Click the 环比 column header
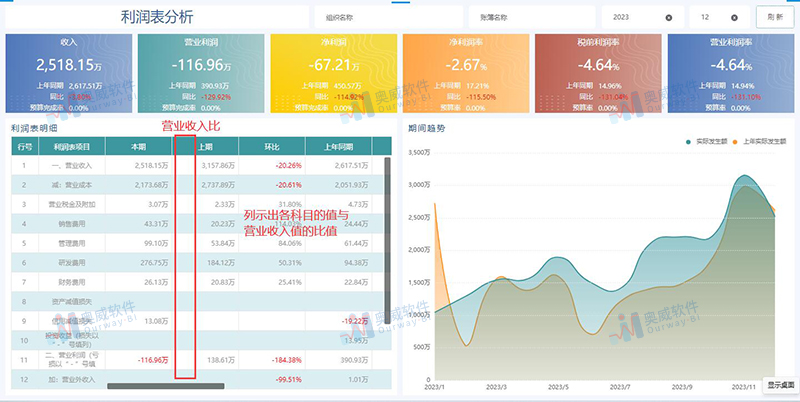The image size is (800, 402). (x=272, y=147)
